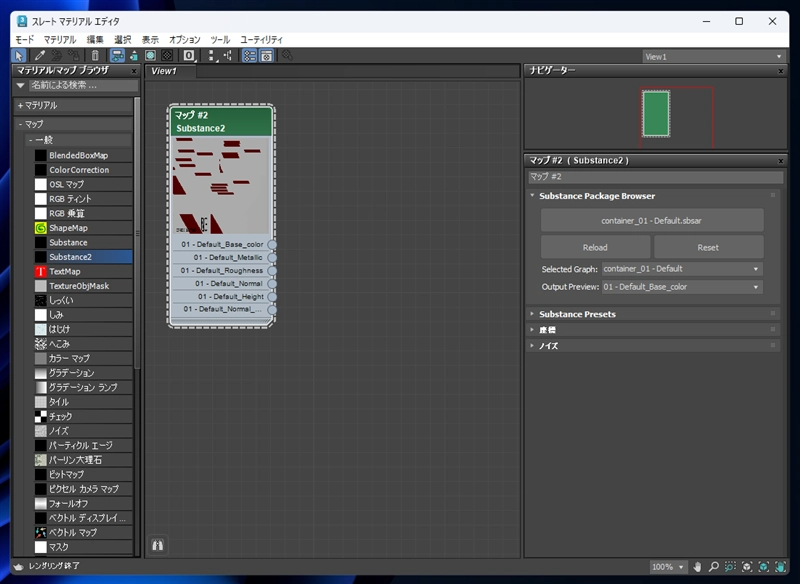Click the Default_Base_color output socket on node

272,244
